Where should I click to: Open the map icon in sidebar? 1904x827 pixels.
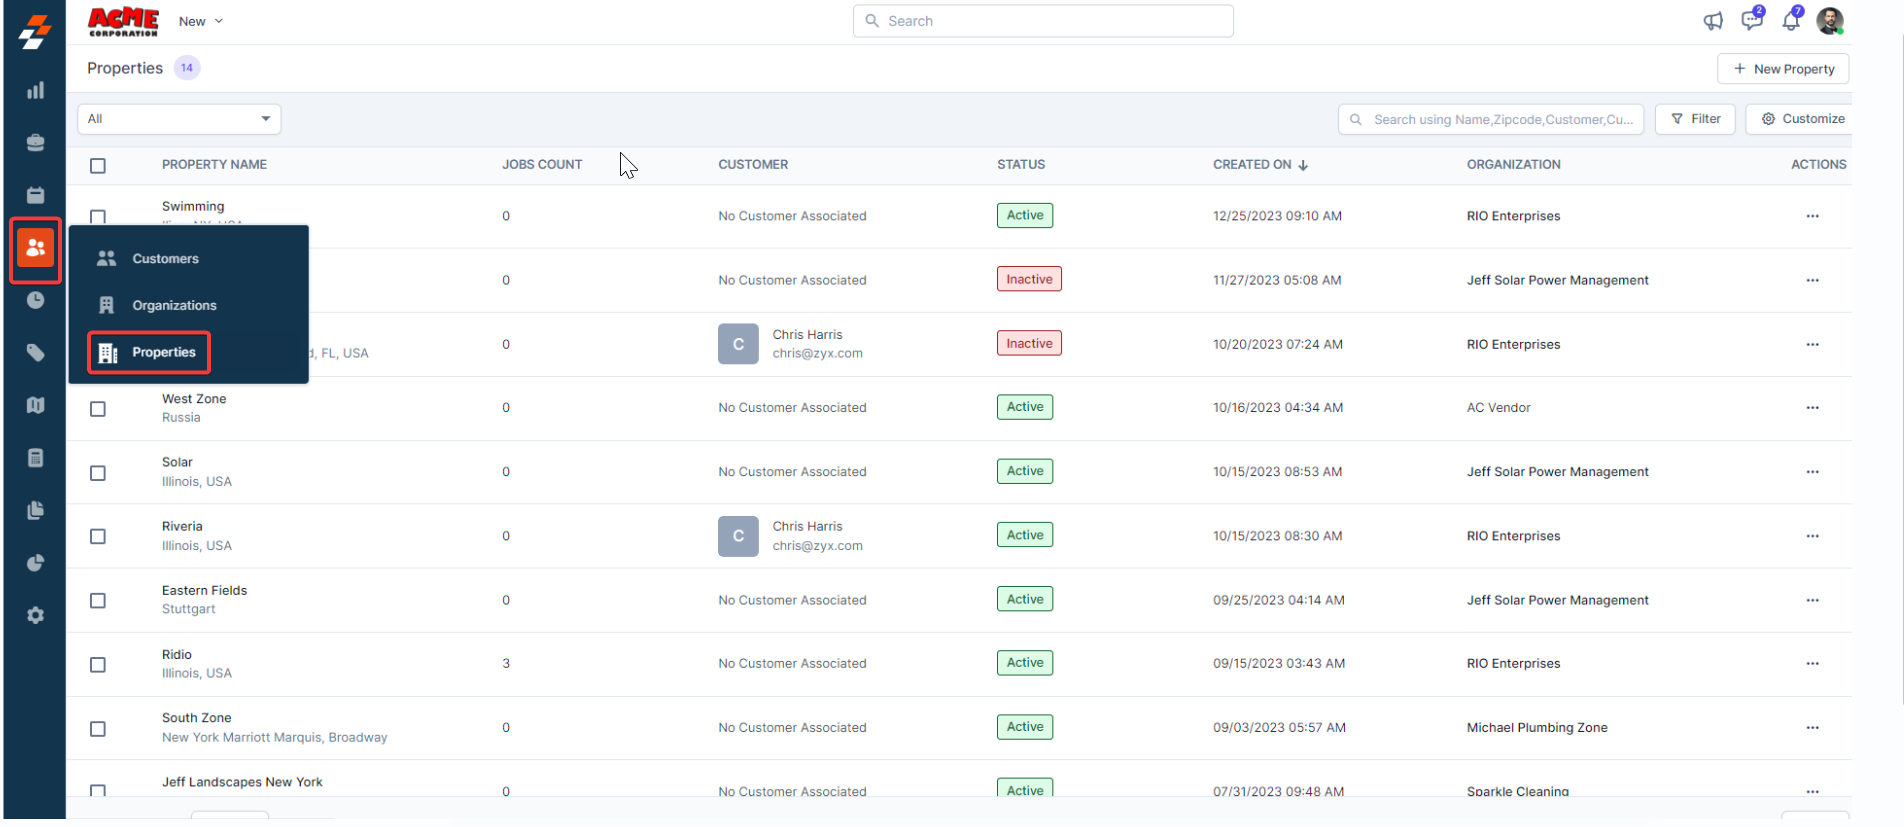click(x=35, y=405)
